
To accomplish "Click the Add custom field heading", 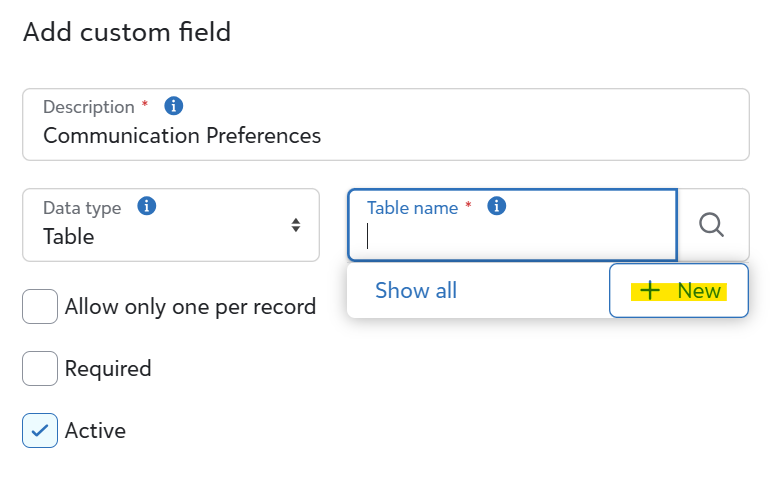I will 127,32.
